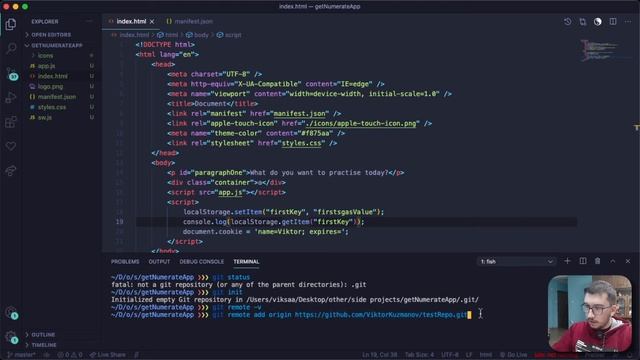Follow the styles.css href link

pos(301,143)
